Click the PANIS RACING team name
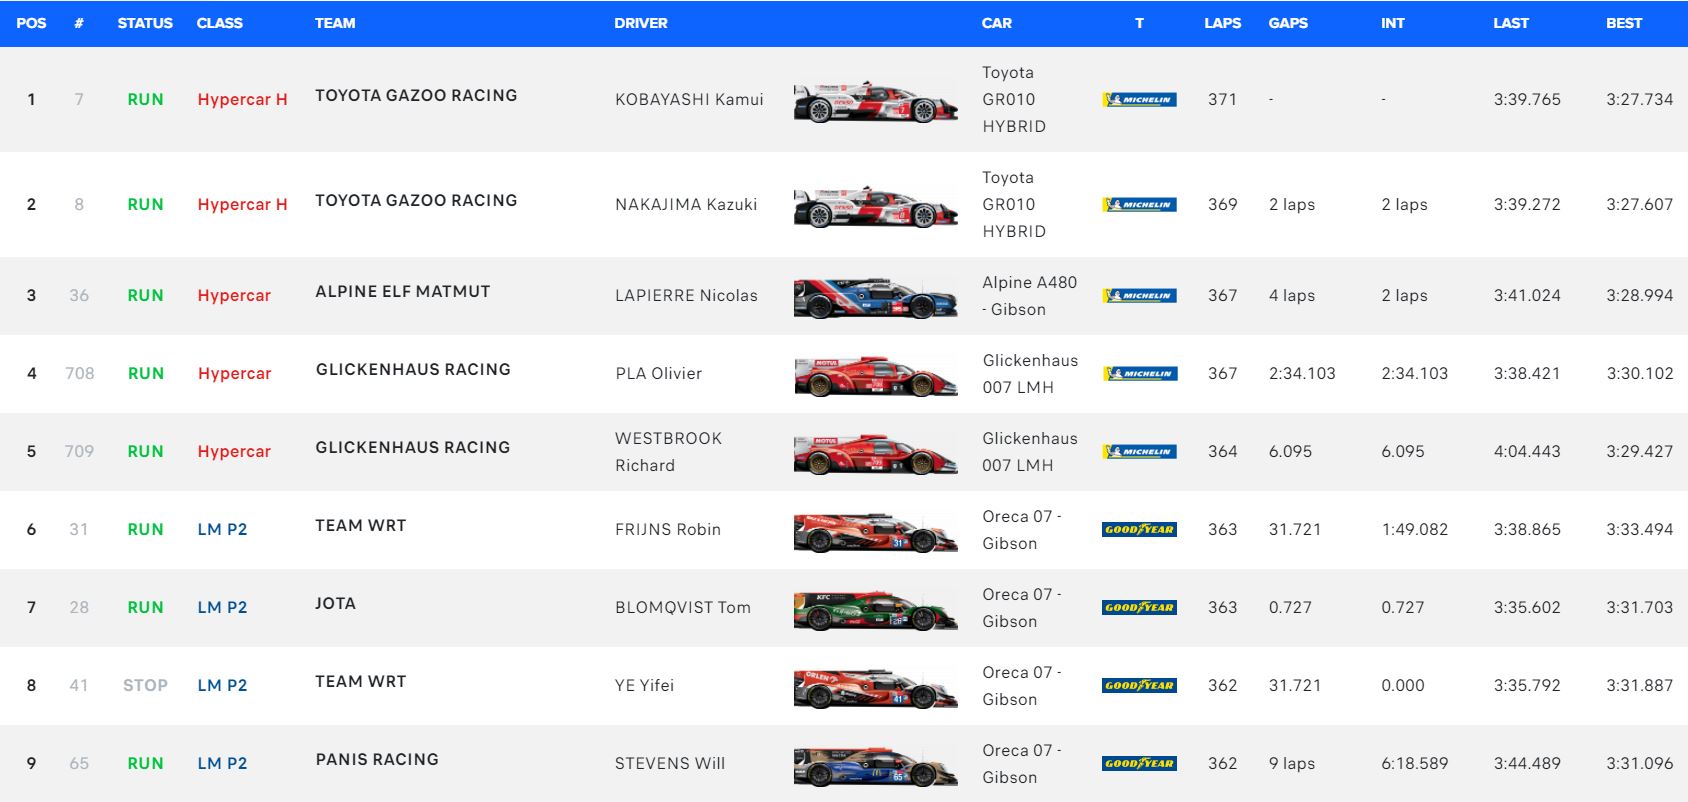 coord(377,760)
